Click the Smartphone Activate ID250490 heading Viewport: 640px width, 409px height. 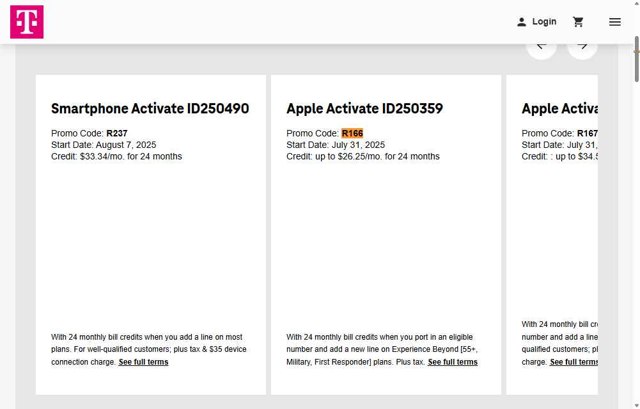point(150,109)
